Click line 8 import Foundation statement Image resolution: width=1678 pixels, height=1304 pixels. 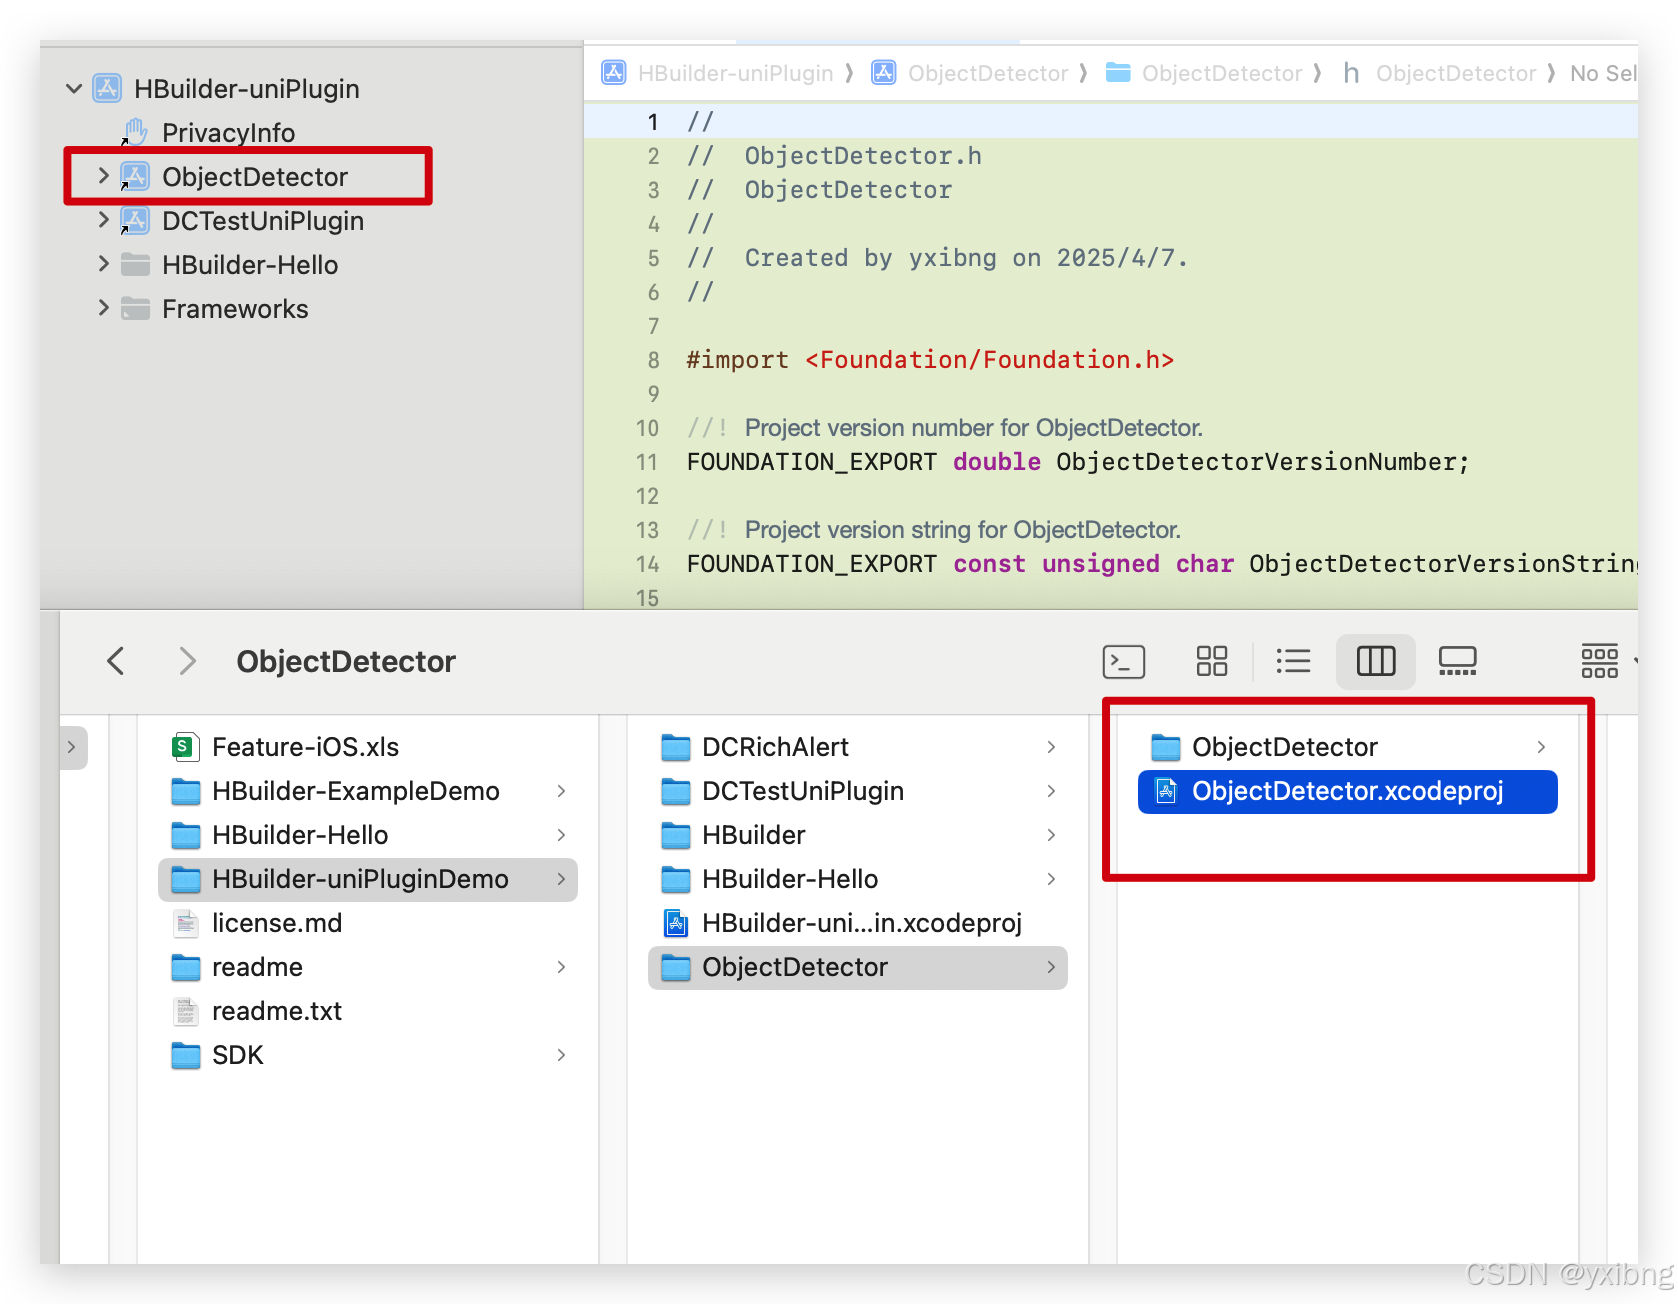(x=930, y=360)
